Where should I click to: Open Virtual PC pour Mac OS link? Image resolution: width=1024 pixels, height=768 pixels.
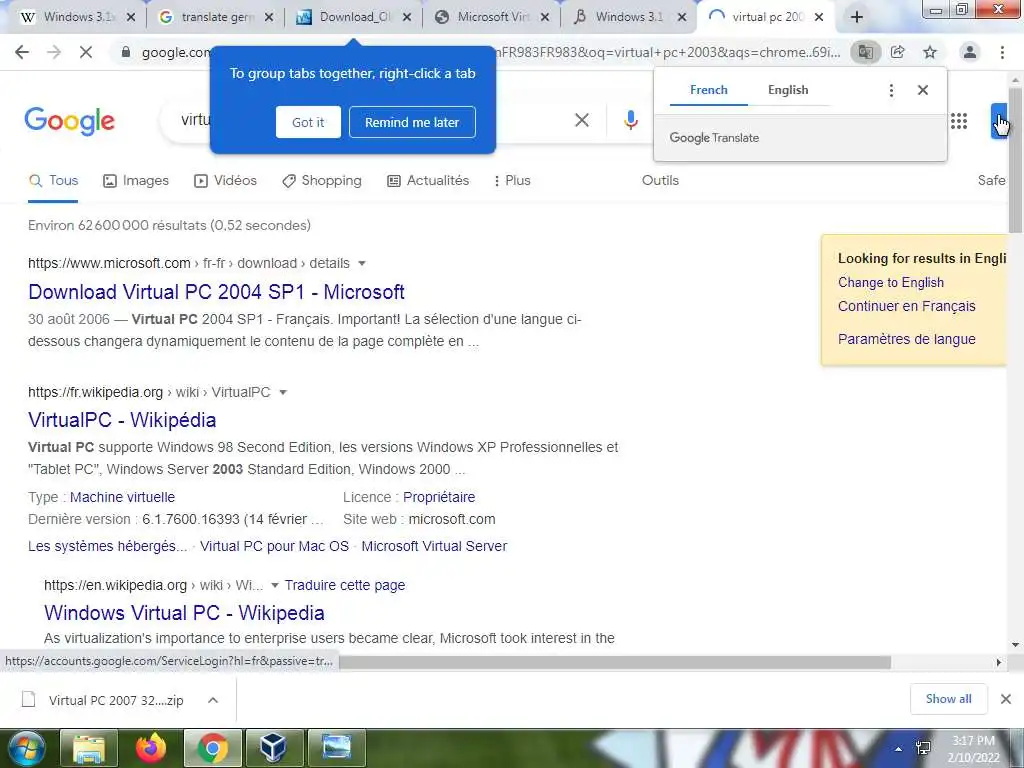pyautogui.click(x=274, y=546)
